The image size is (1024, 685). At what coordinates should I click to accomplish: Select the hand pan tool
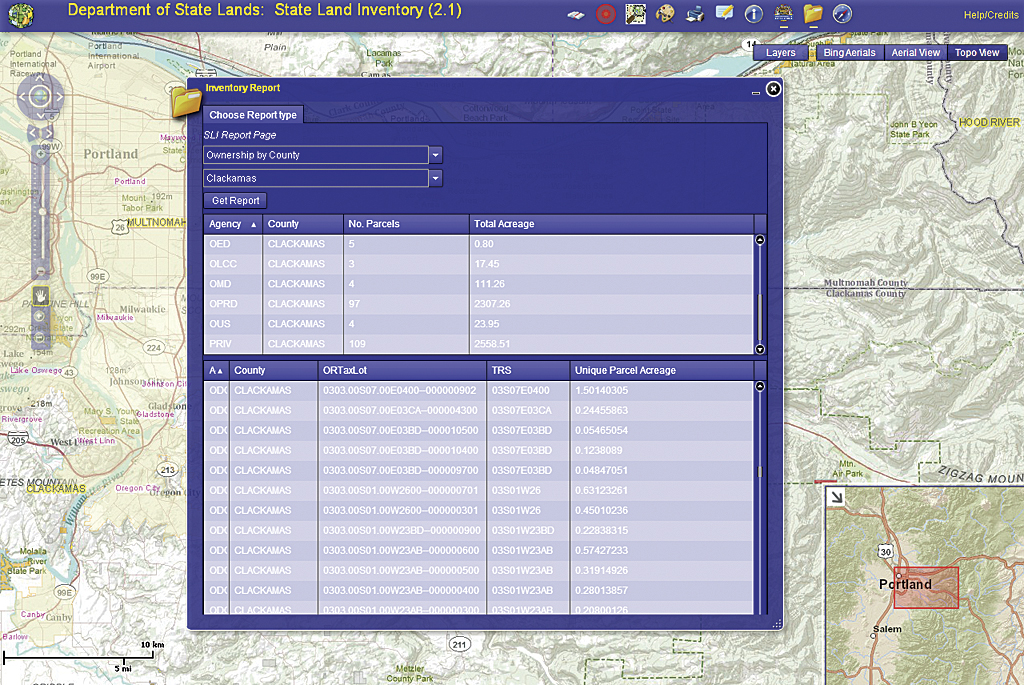40,296
